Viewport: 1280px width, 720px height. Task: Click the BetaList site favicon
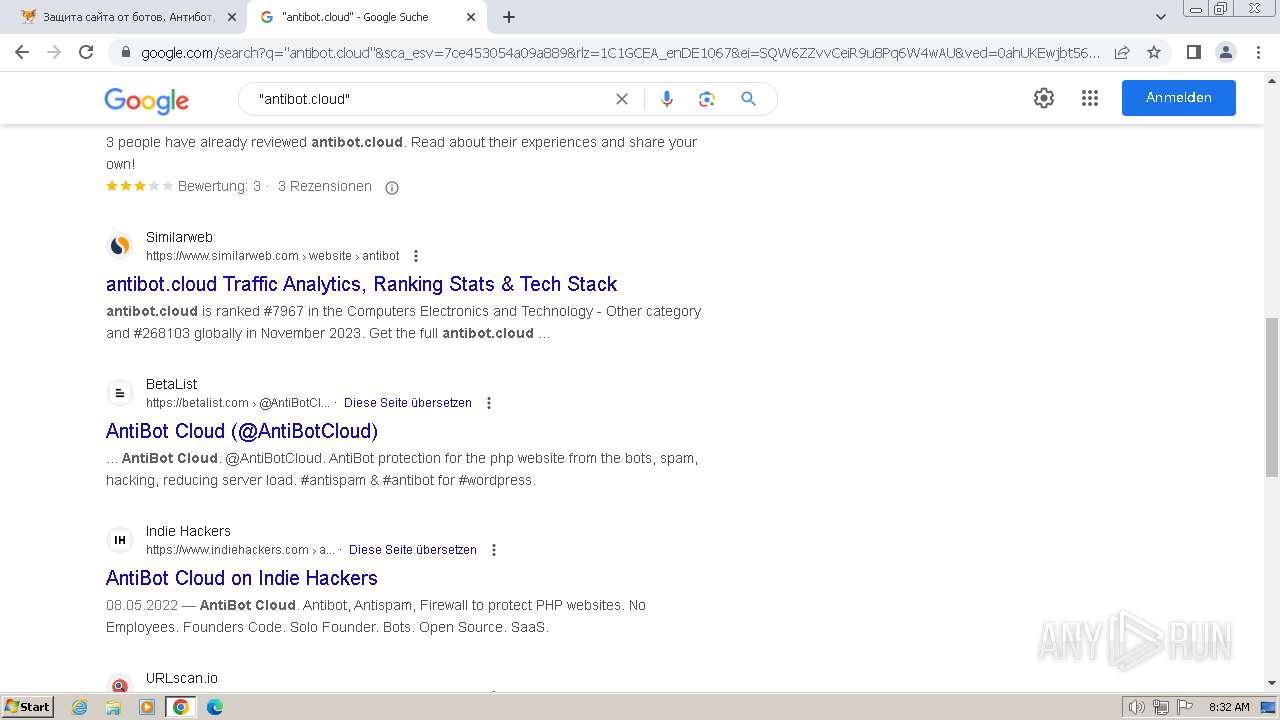(x=120, y=393)
